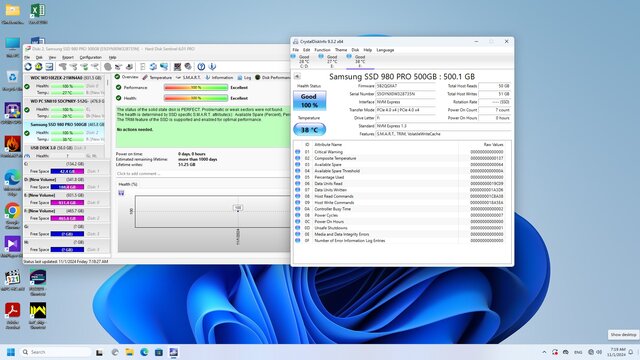
Task: Open the This PC desktop icon
Action: point(12,47)
